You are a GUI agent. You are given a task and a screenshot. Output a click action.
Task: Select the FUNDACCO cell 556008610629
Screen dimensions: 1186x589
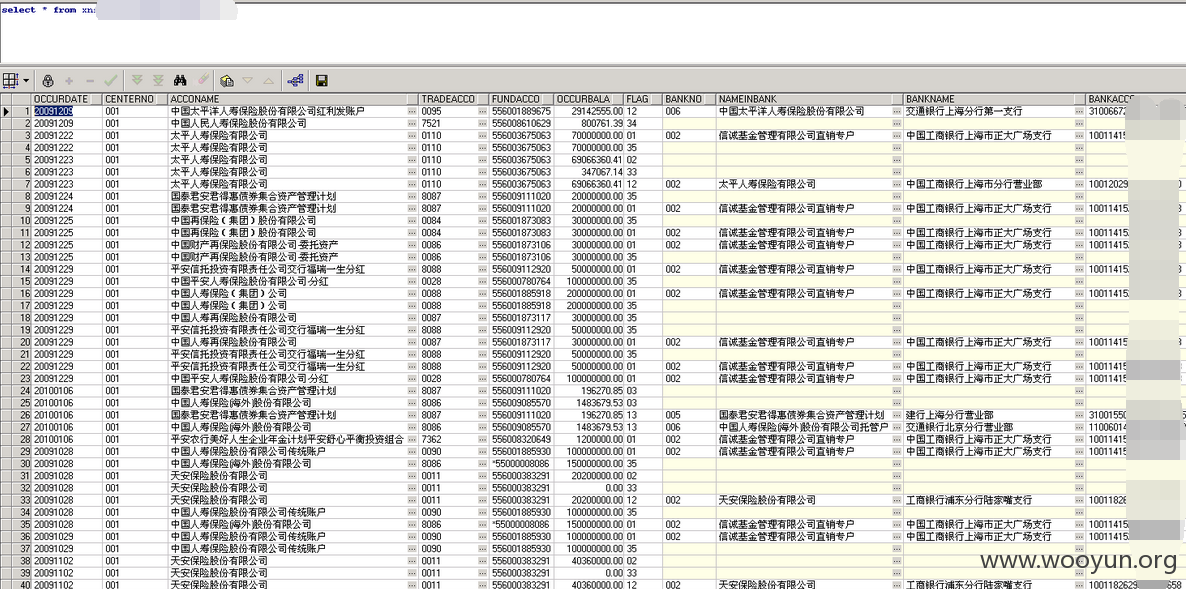pyautogui.click(x=521, y=123)
